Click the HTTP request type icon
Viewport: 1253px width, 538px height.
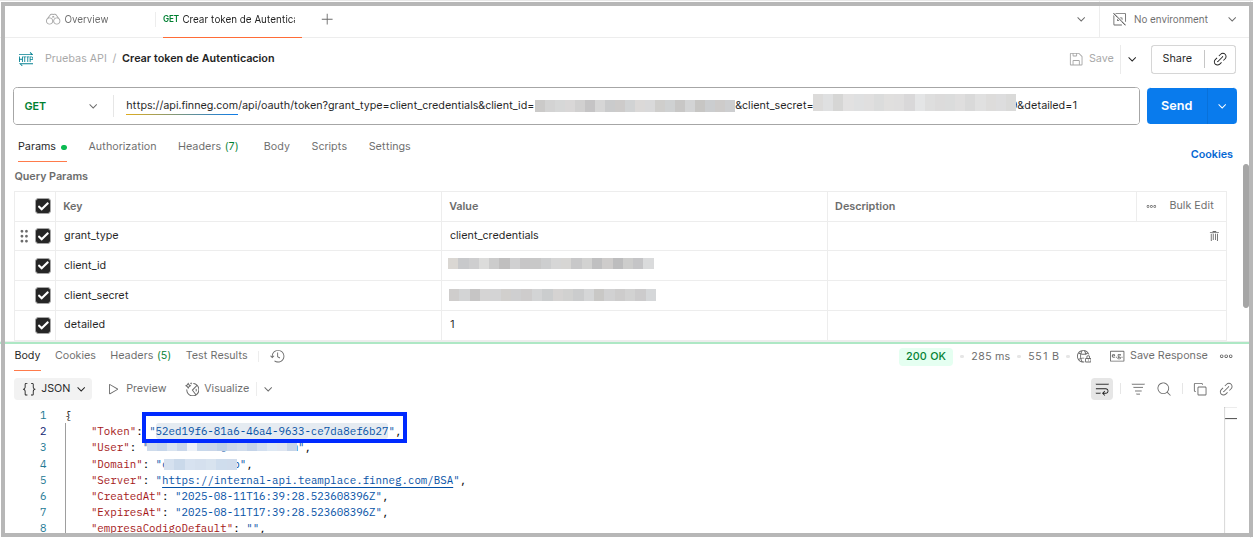26,59
